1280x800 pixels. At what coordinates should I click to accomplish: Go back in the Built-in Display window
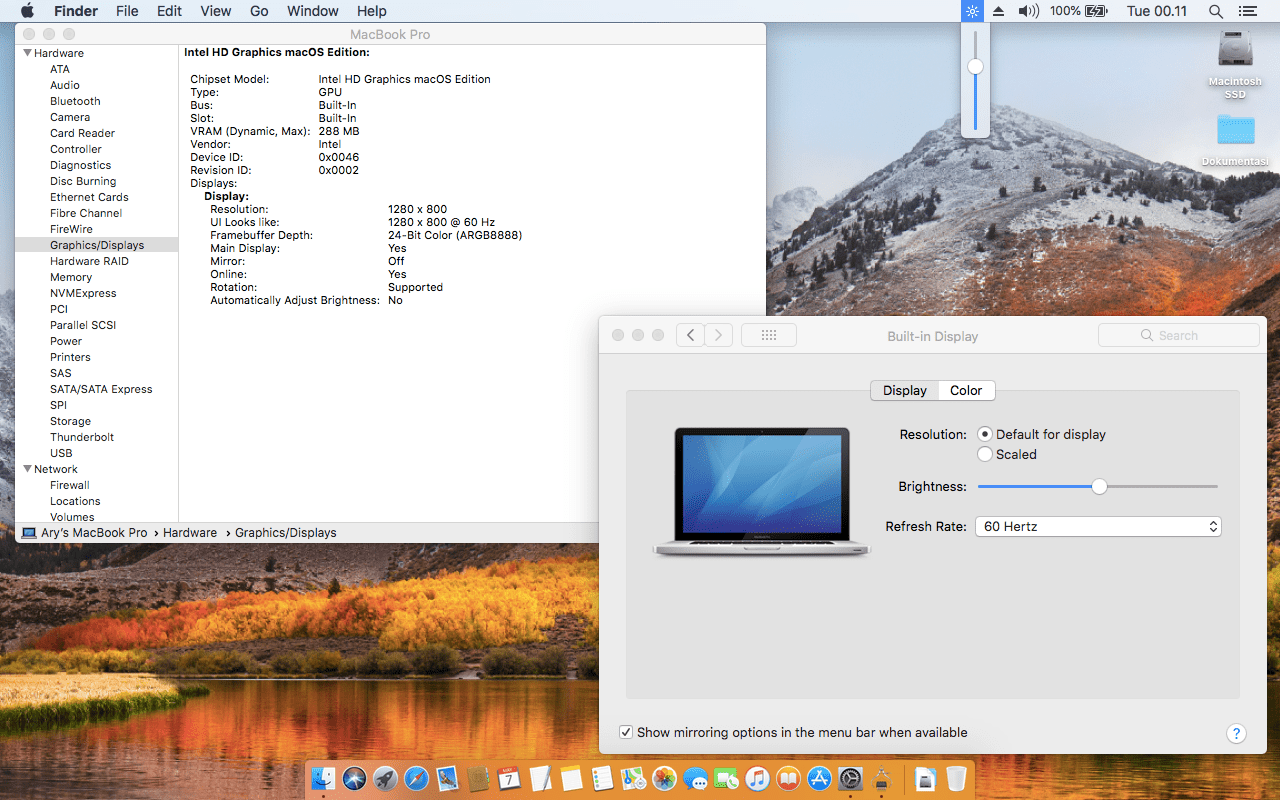coord(691,335)
